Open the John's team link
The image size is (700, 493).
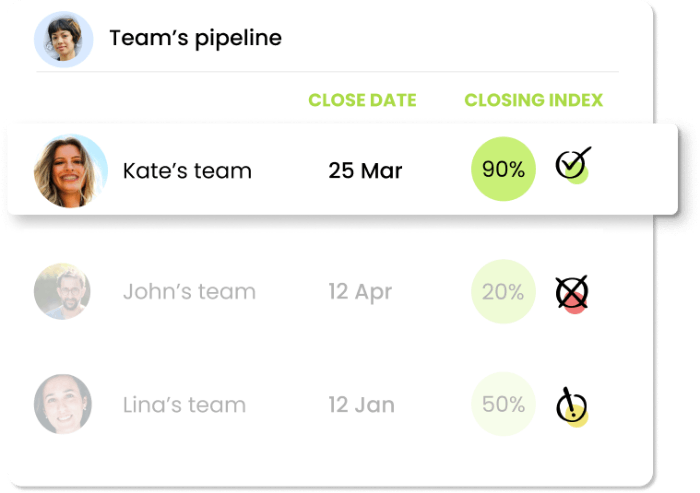point(189,292)
